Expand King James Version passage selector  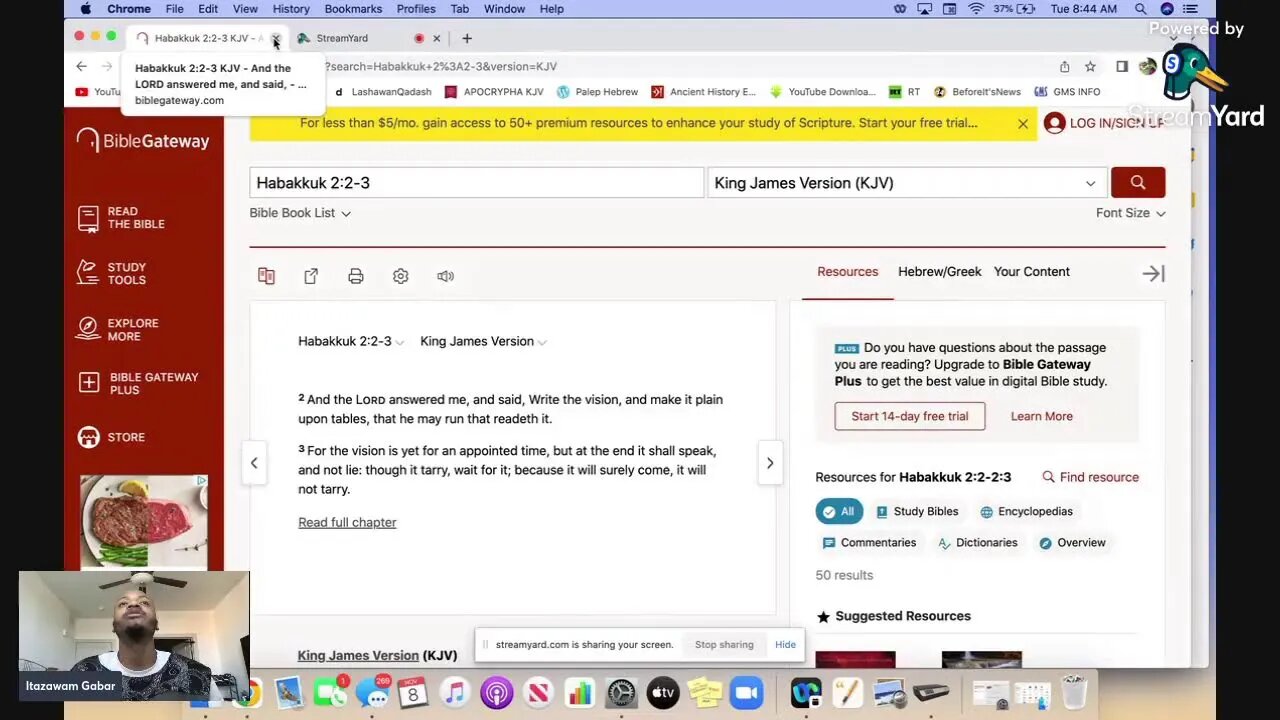(483, 341)
